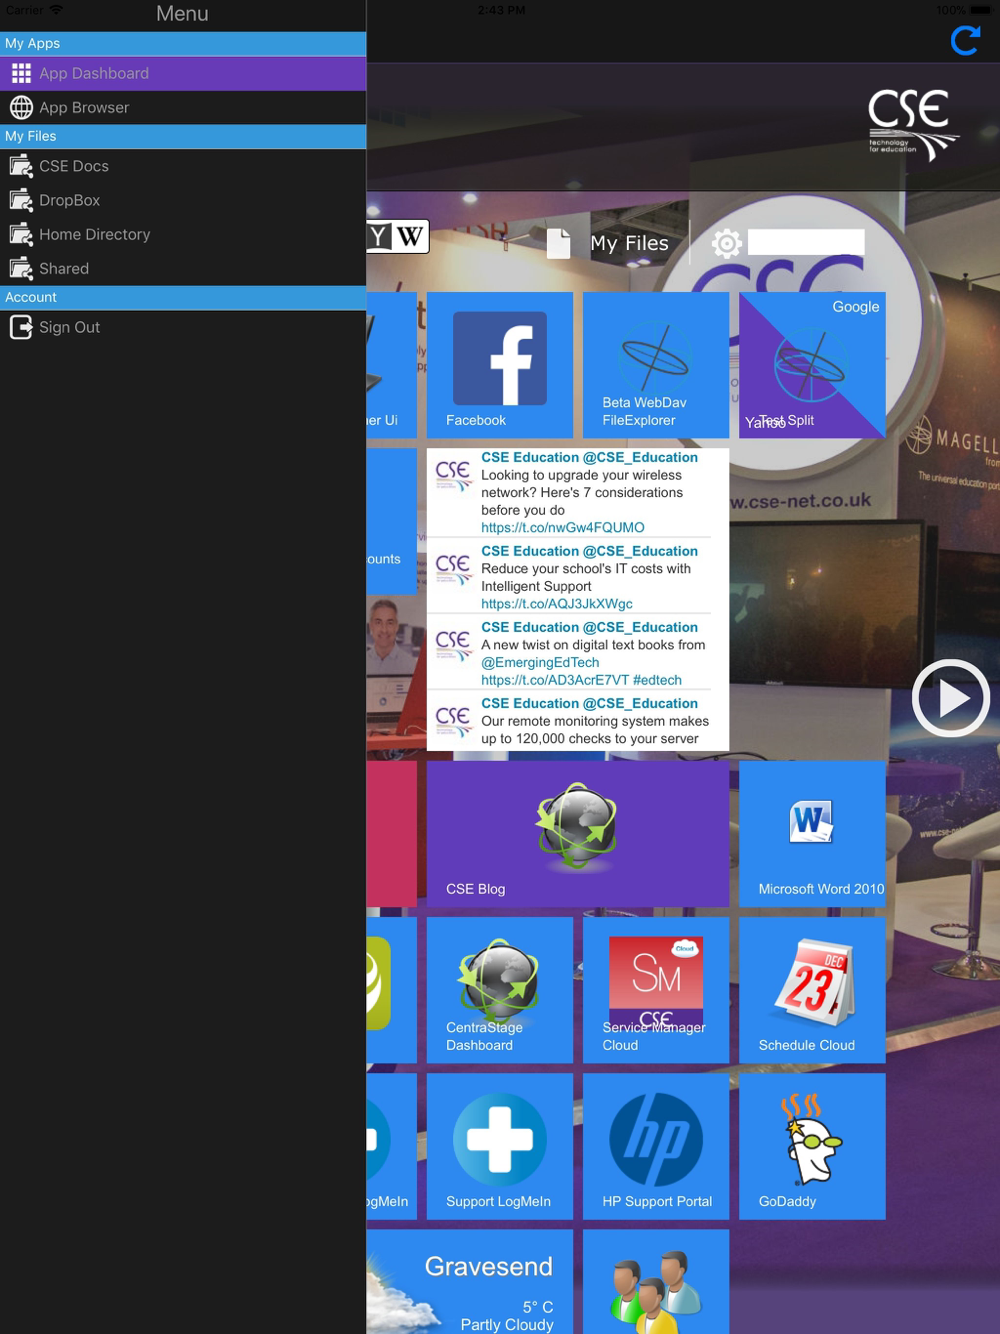This screenshot has height=1334, width=1000.
Task: Open the nwGw4FQUMO tweet link
Action: tap(562, 527)
